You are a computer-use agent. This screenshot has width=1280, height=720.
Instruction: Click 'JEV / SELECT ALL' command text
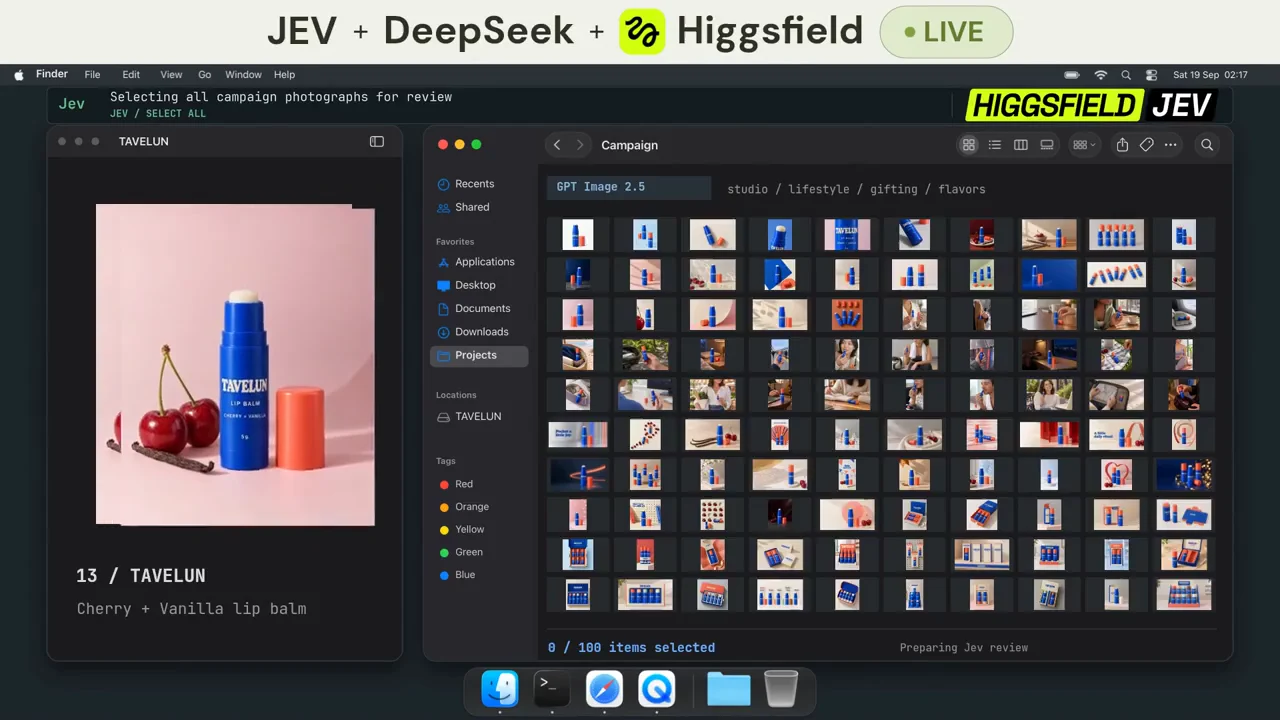158,114
